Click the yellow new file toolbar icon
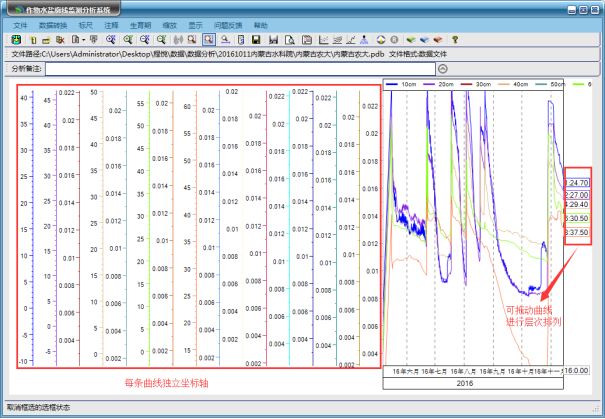The image size is (605, 419). (33, 39)
